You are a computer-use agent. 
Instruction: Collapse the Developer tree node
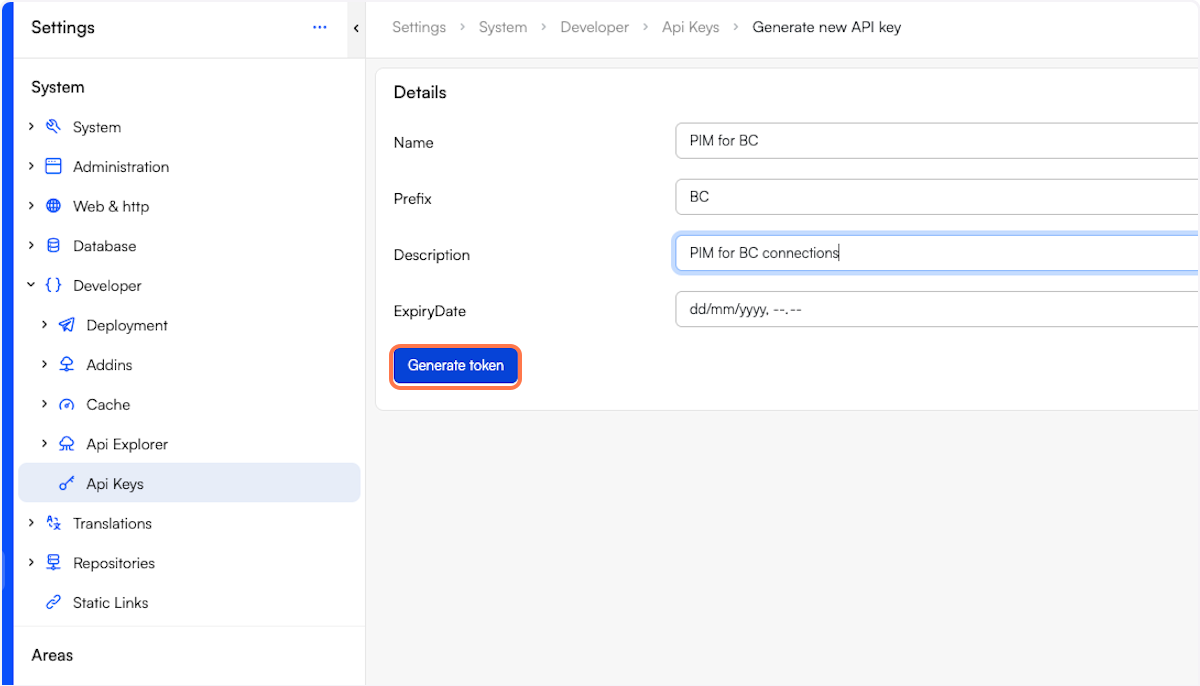click(31, 285)
